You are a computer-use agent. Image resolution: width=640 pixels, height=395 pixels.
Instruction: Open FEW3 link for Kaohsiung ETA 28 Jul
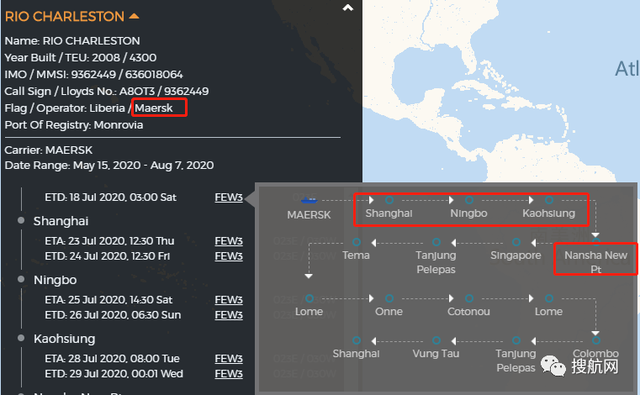(x=229, y=359)
